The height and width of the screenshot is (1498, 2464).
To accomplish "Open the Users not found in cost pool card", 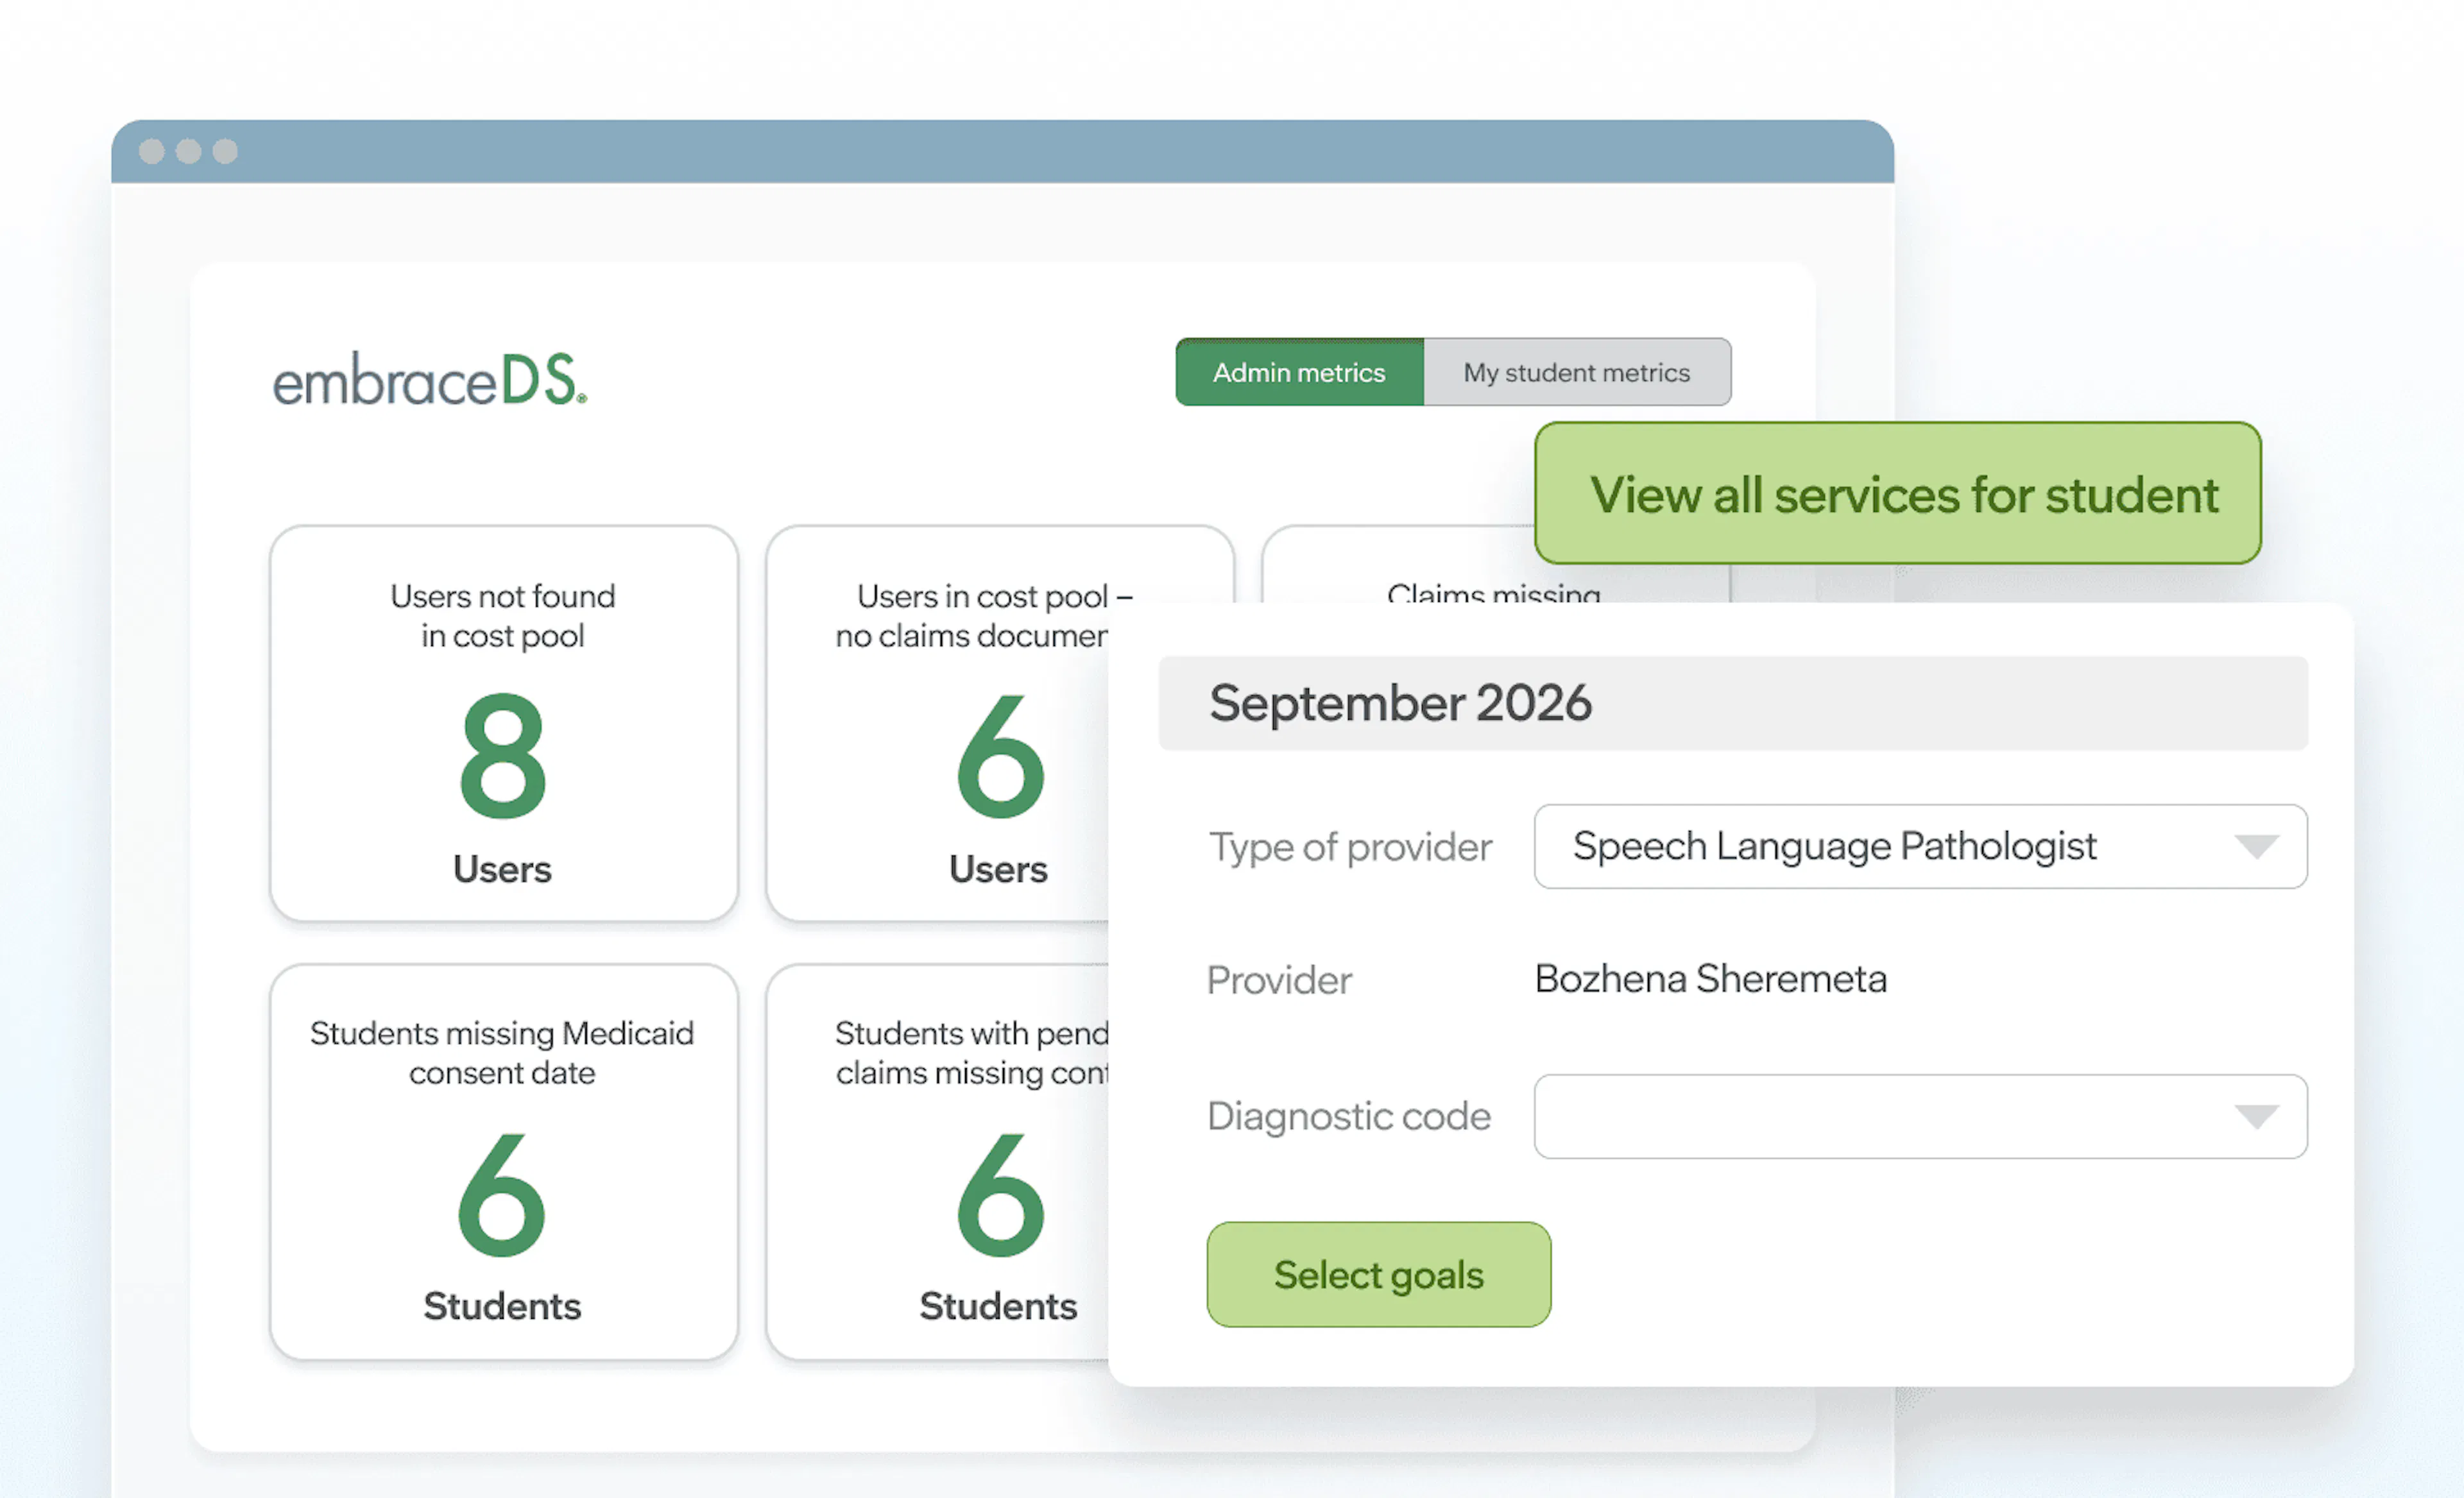I will point(504,723).
